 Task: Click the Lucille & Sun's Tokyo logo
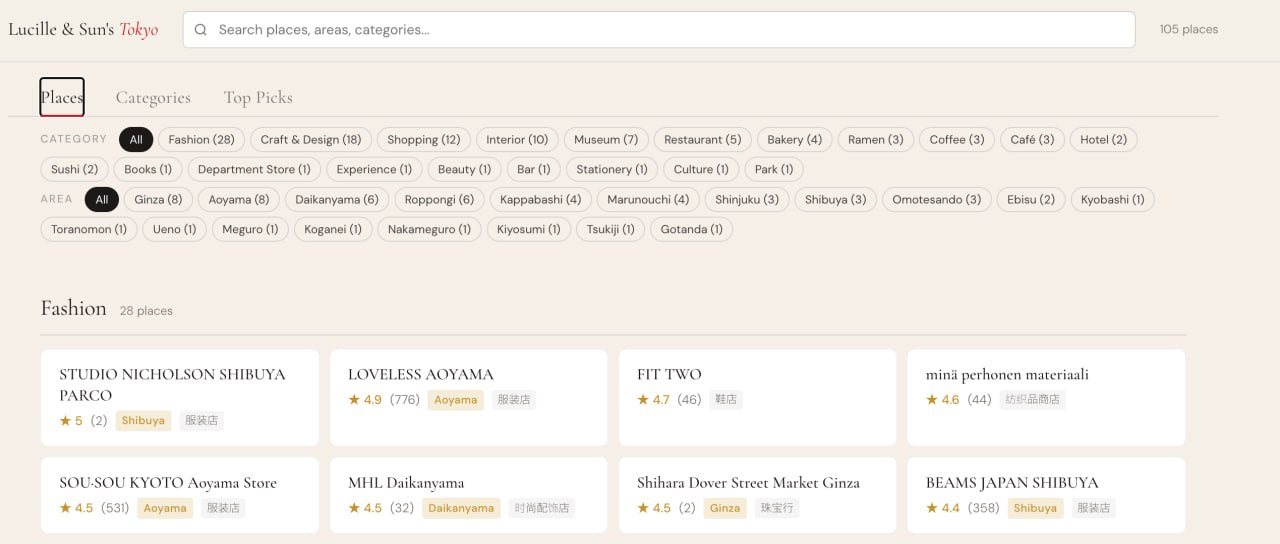coord(83,30)
